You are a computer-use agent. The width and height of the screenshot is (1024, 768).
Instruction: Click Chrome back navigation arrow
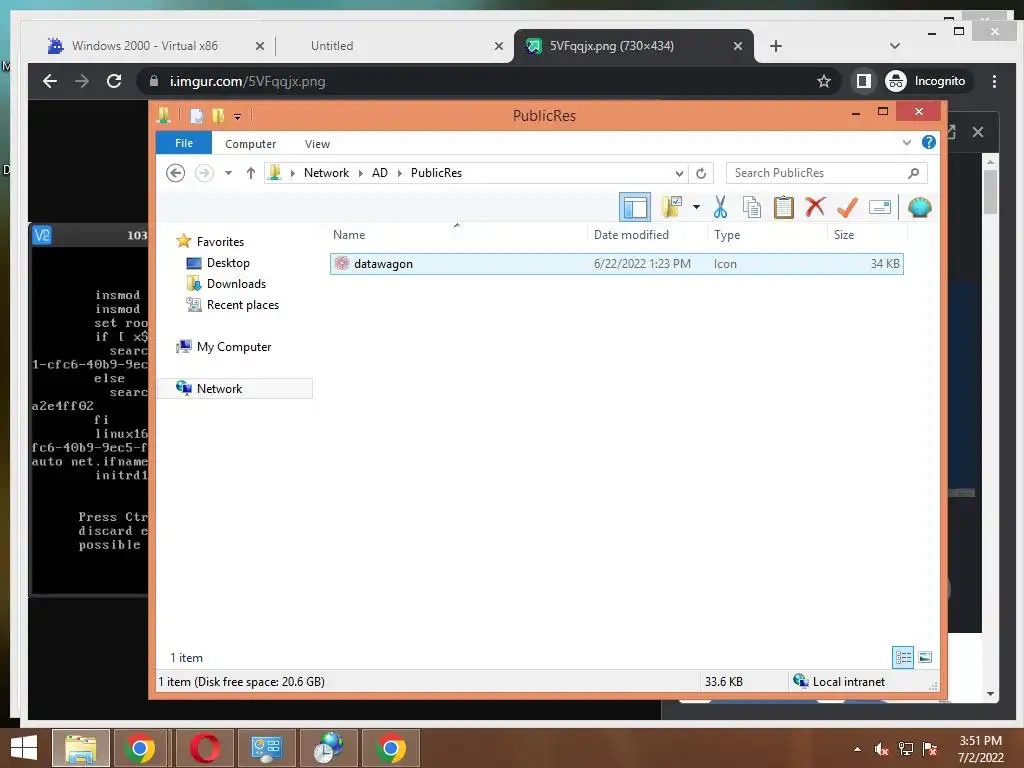50,81
